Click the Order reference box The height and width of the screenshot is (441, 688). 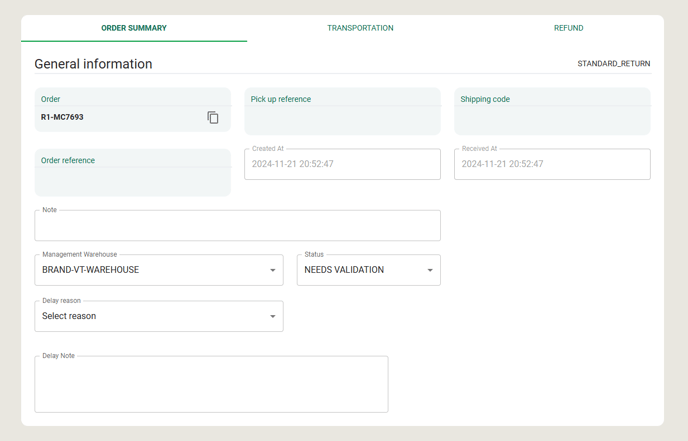(x=133, y=172)
